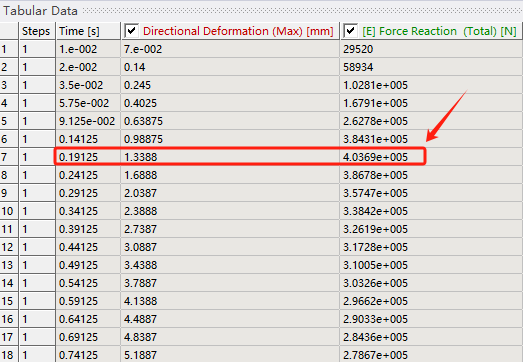Select time cell 3.5e-002
The height and width of the screenshot is (362, 523).
(x=88, y=85)
